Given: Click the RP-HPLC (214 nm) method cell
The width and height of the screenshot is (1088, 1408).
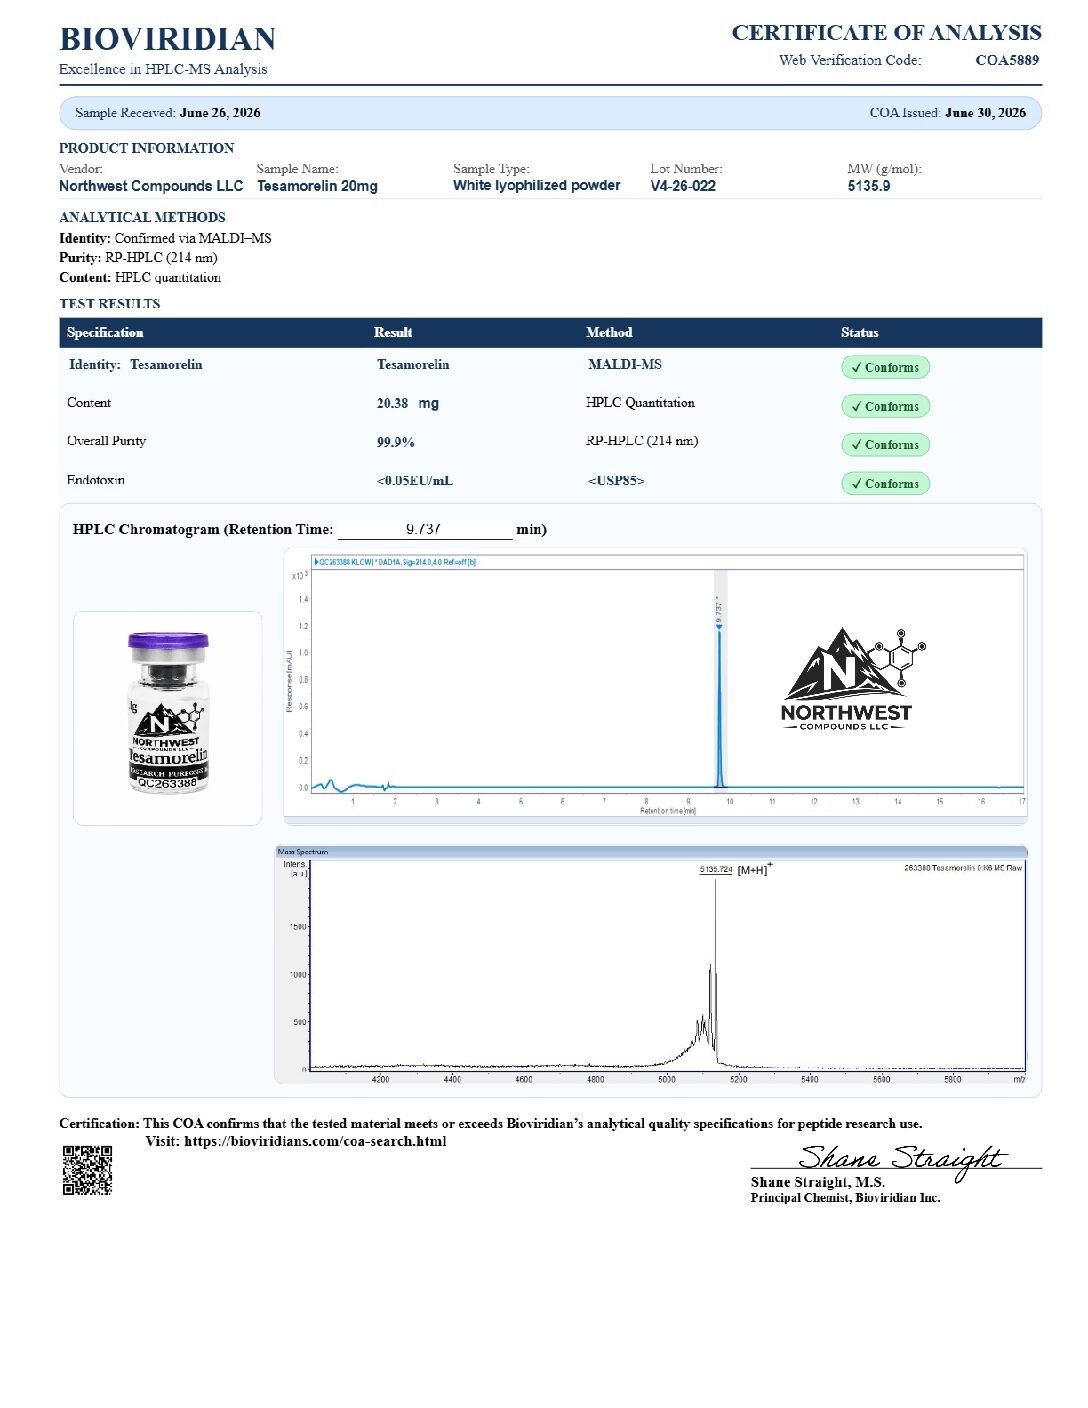Looking at the screenshot, I should pos(642,441).
